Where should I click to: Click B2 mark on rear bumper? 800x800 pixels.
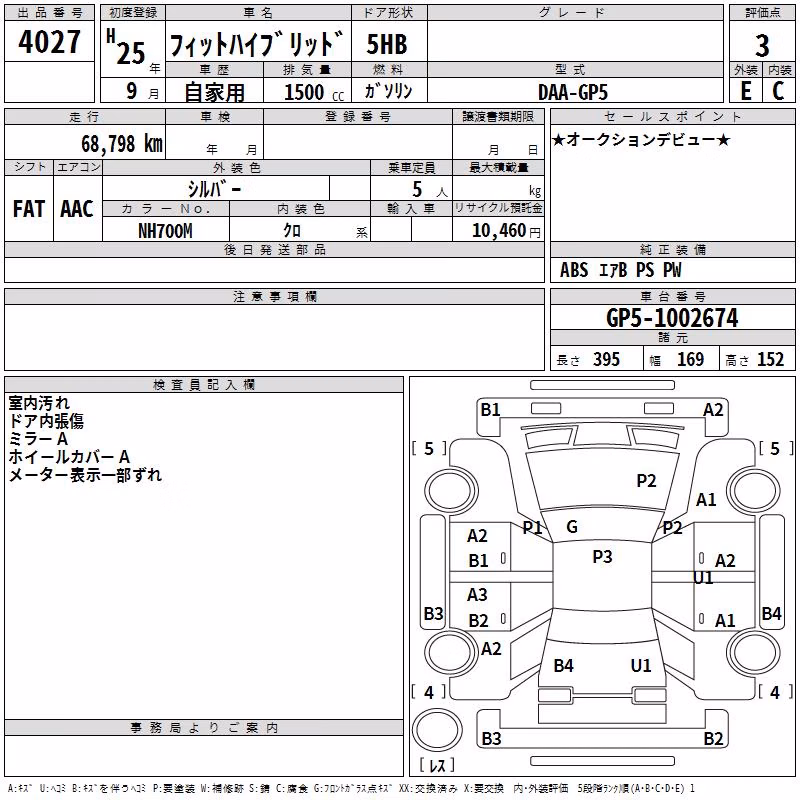(713, 739)
